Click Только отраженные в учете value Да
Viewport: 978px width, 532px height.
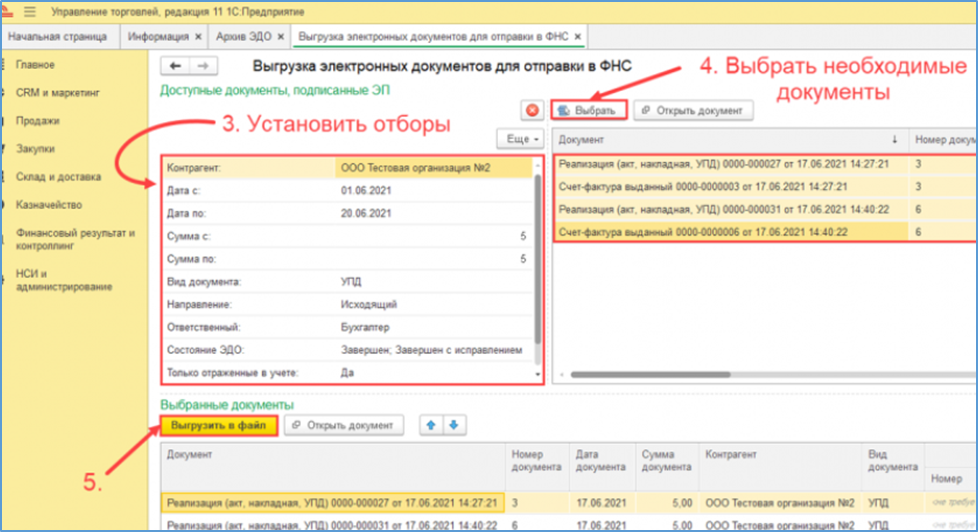(347, 373)
